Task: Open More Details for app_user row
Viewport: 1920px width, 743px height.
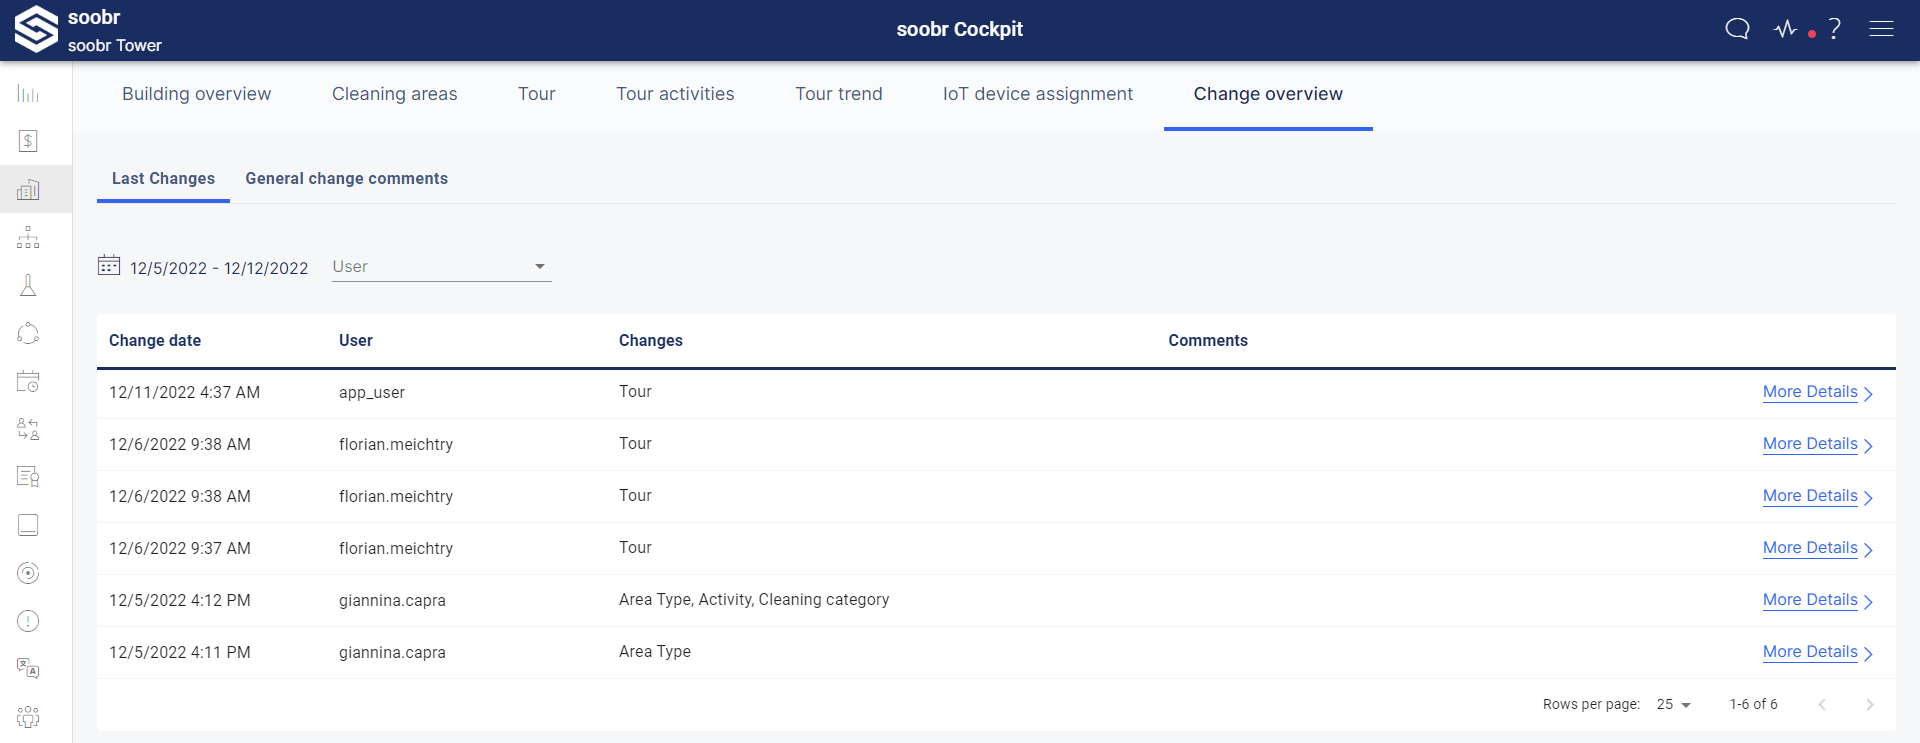Action: [1817, 393]
